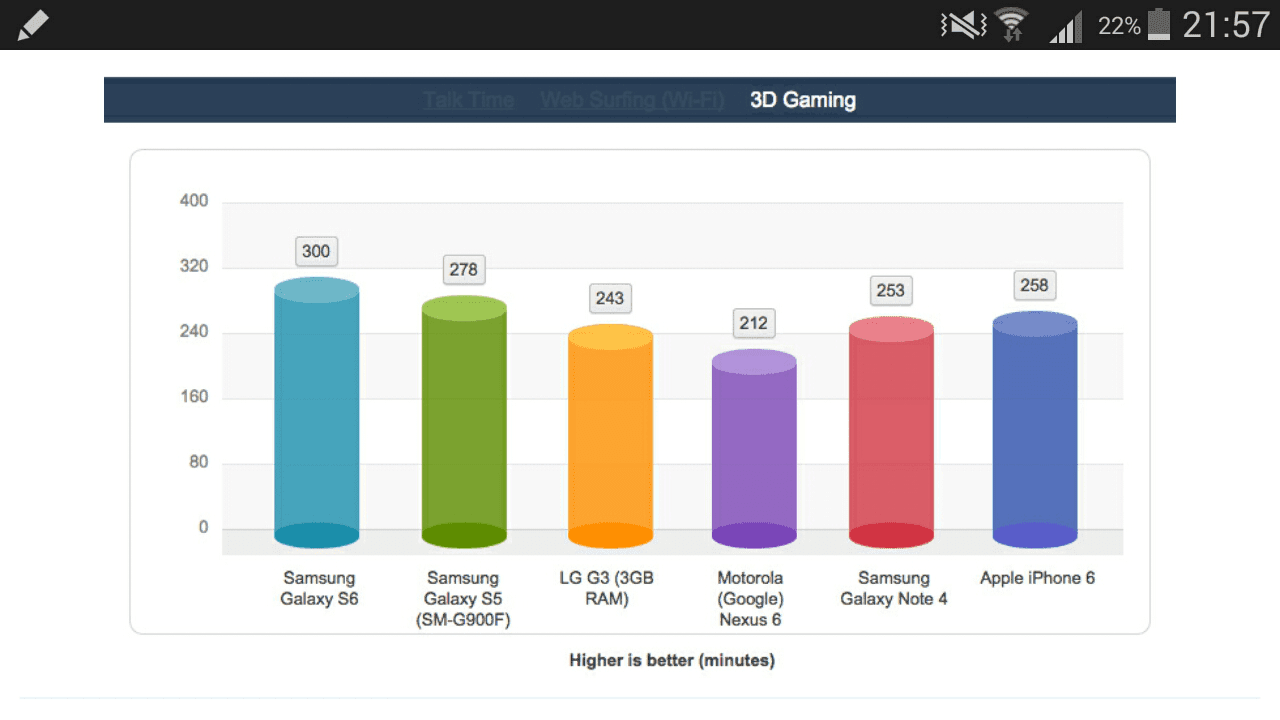This screenshot has width=1280, height=720.
Task: Tap the 320 y-axis value
Action: (194, 267)
